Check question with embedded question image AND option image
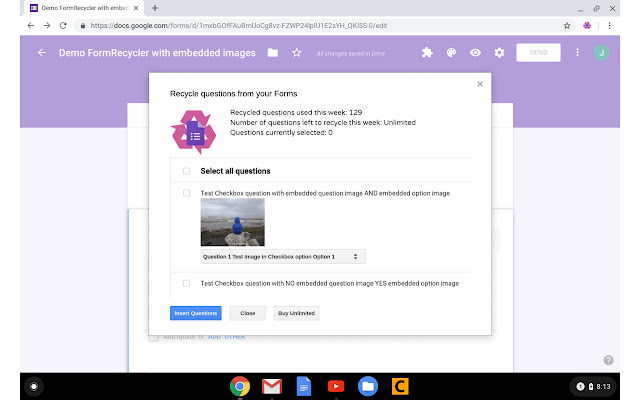The width and height of the screenshot is (640, 400). click(x=187, y=193)
